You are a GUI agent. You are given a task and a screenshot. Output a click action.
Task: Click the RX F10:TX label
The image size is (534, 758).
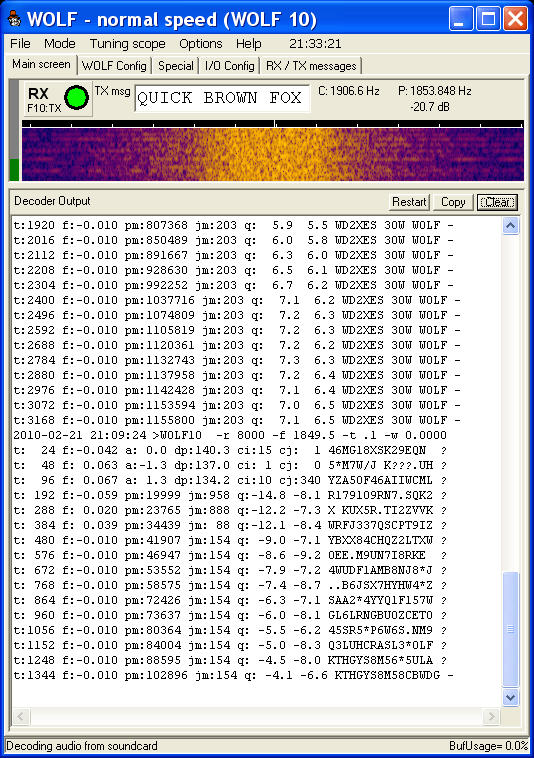[43, 100]
